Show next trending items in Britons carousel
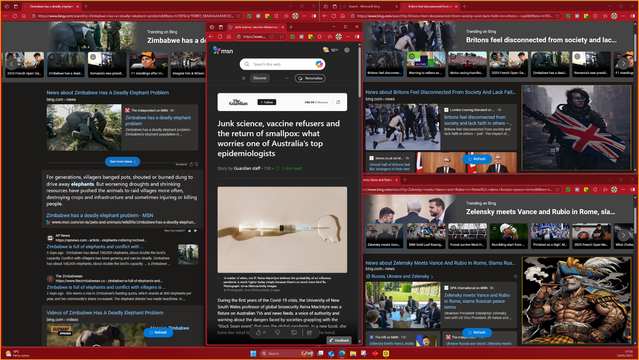This screenshot has height=360, width=639. 623,64
